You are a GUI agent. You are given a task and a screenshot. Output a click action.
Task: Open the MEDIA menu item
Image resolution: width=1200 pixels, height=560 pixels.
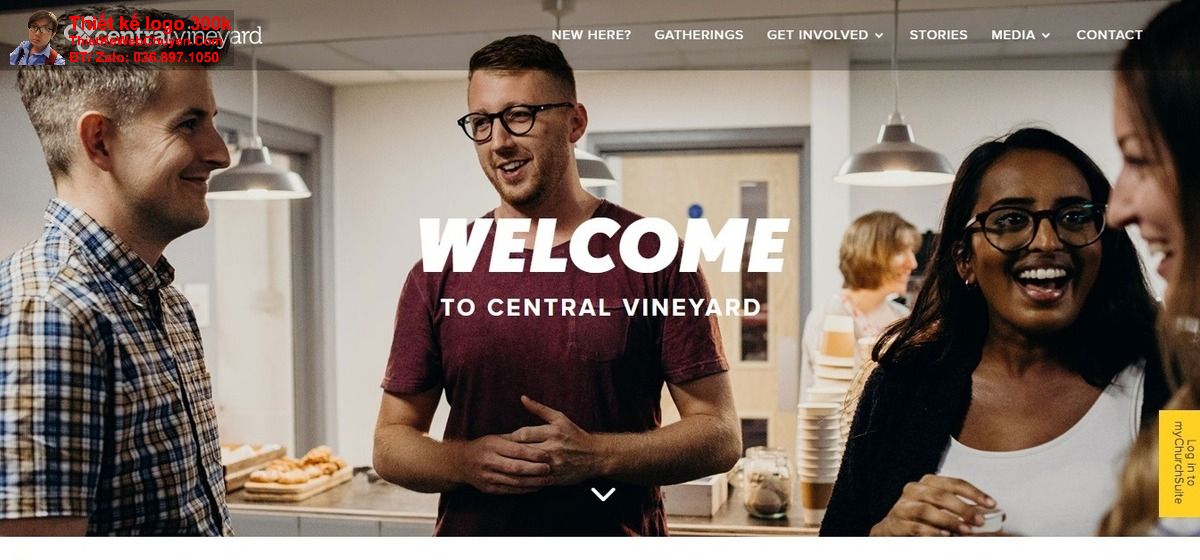(1013, 35)
